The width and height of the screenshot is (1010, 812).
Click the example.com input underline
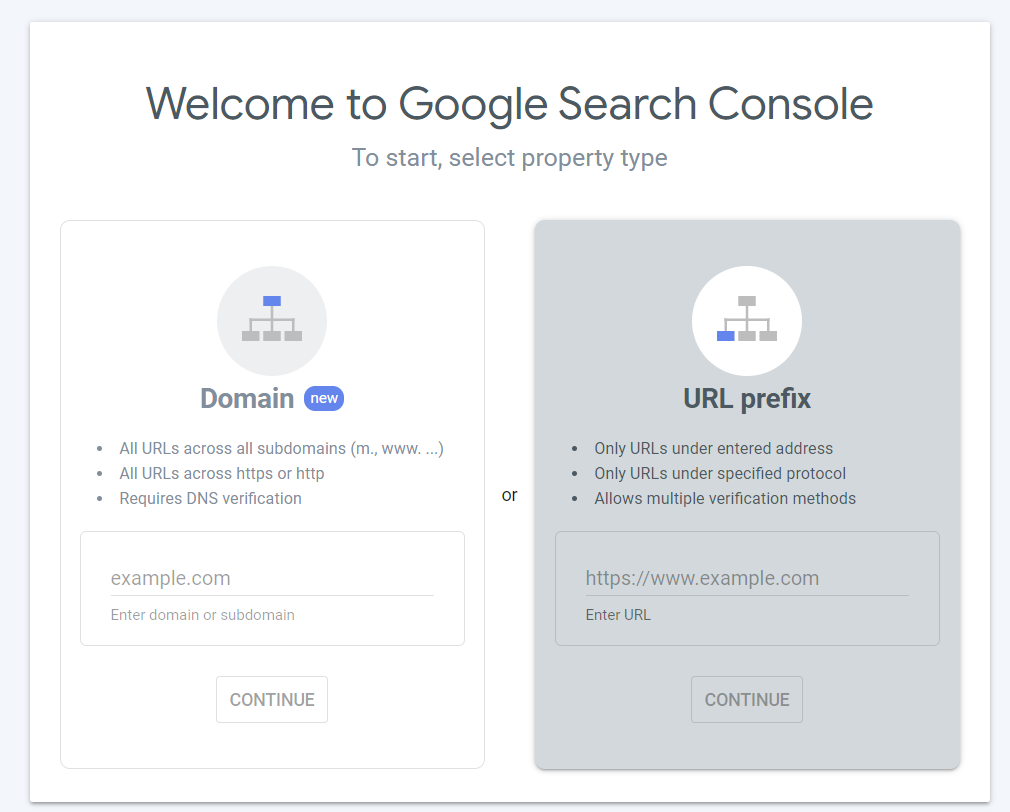coord(272,592)
